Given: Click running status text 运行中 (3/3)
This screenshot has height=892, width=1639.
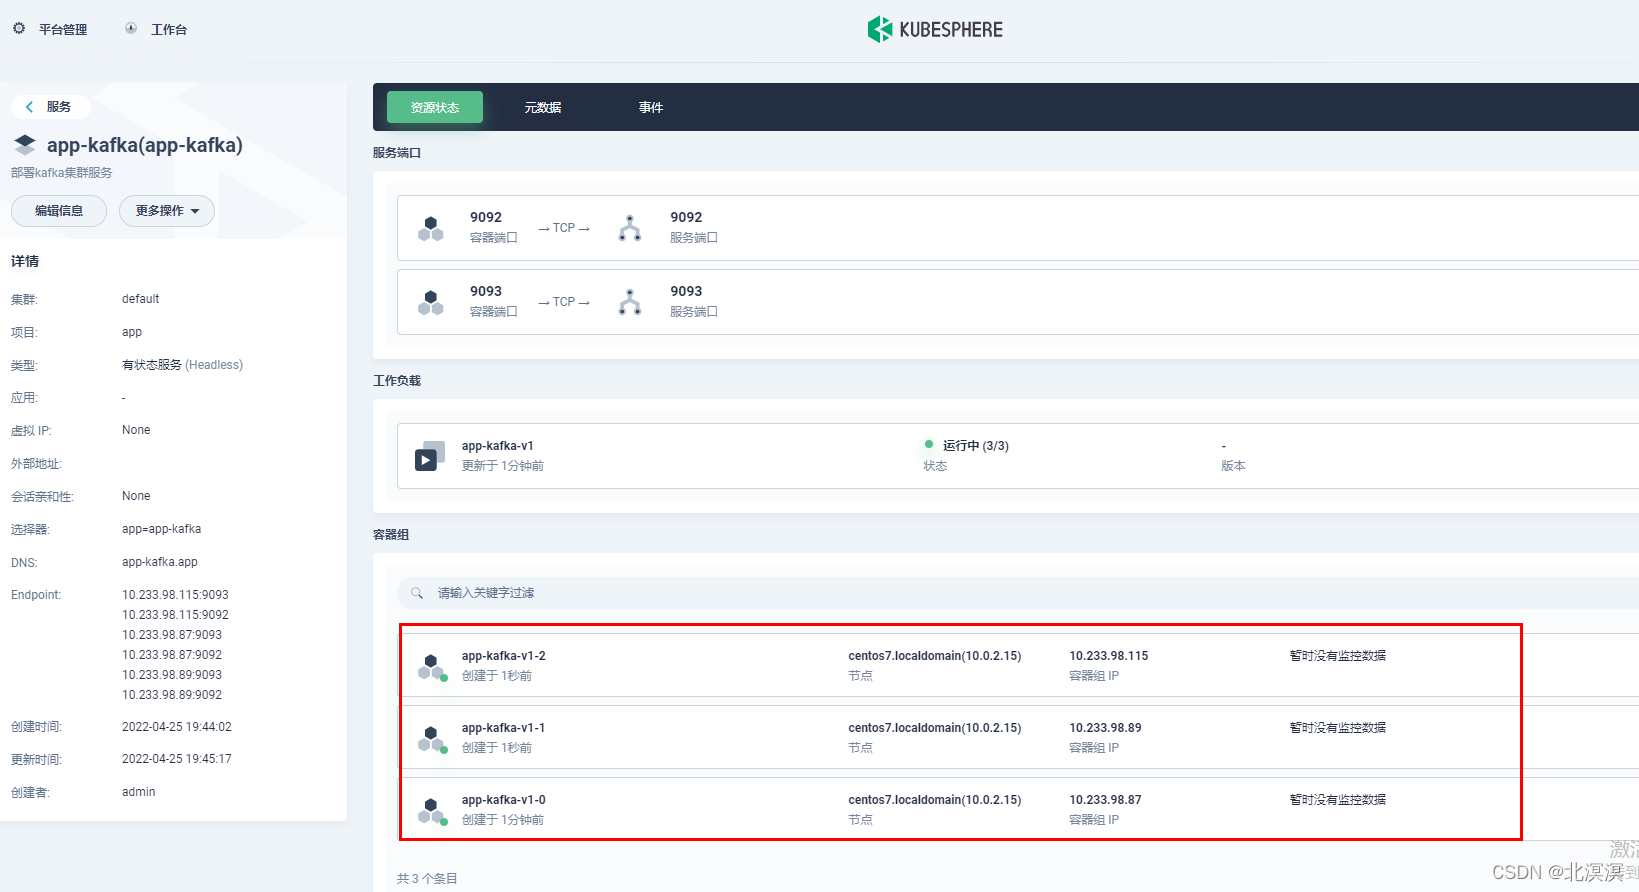Looking at the screenshot, I should [976, 446].
